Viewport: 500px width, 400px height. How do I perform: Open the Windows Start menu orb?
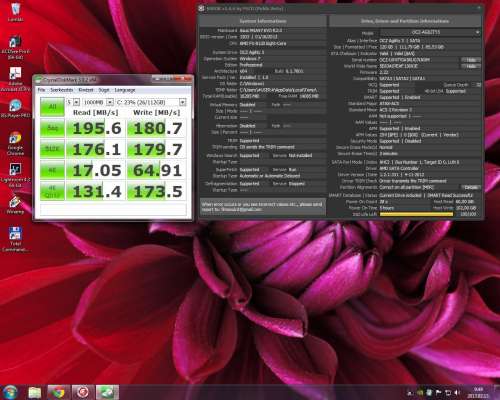(x=10, y=392)
